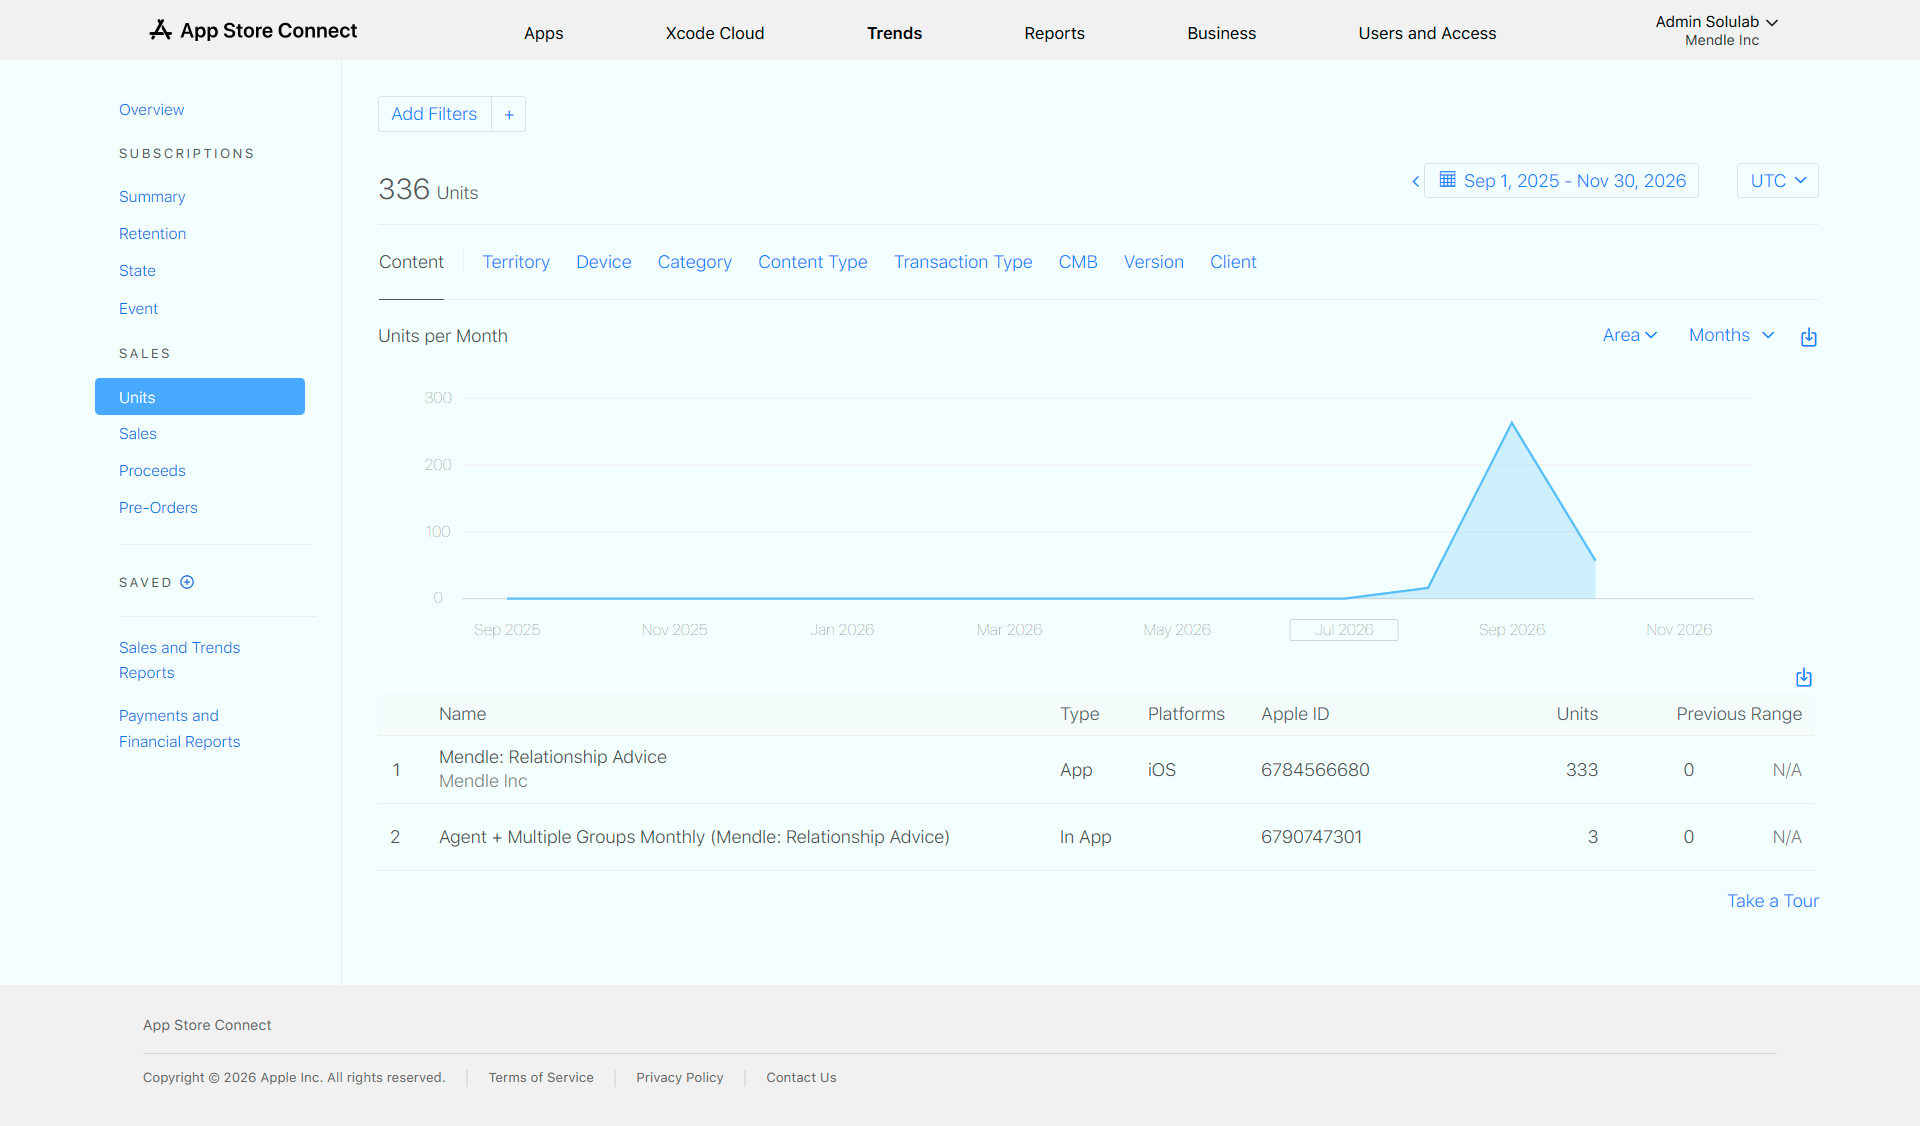Open the Months interval dropdown
The width and height of the screenshot is (1920, 1126).
pos(1731,335)
